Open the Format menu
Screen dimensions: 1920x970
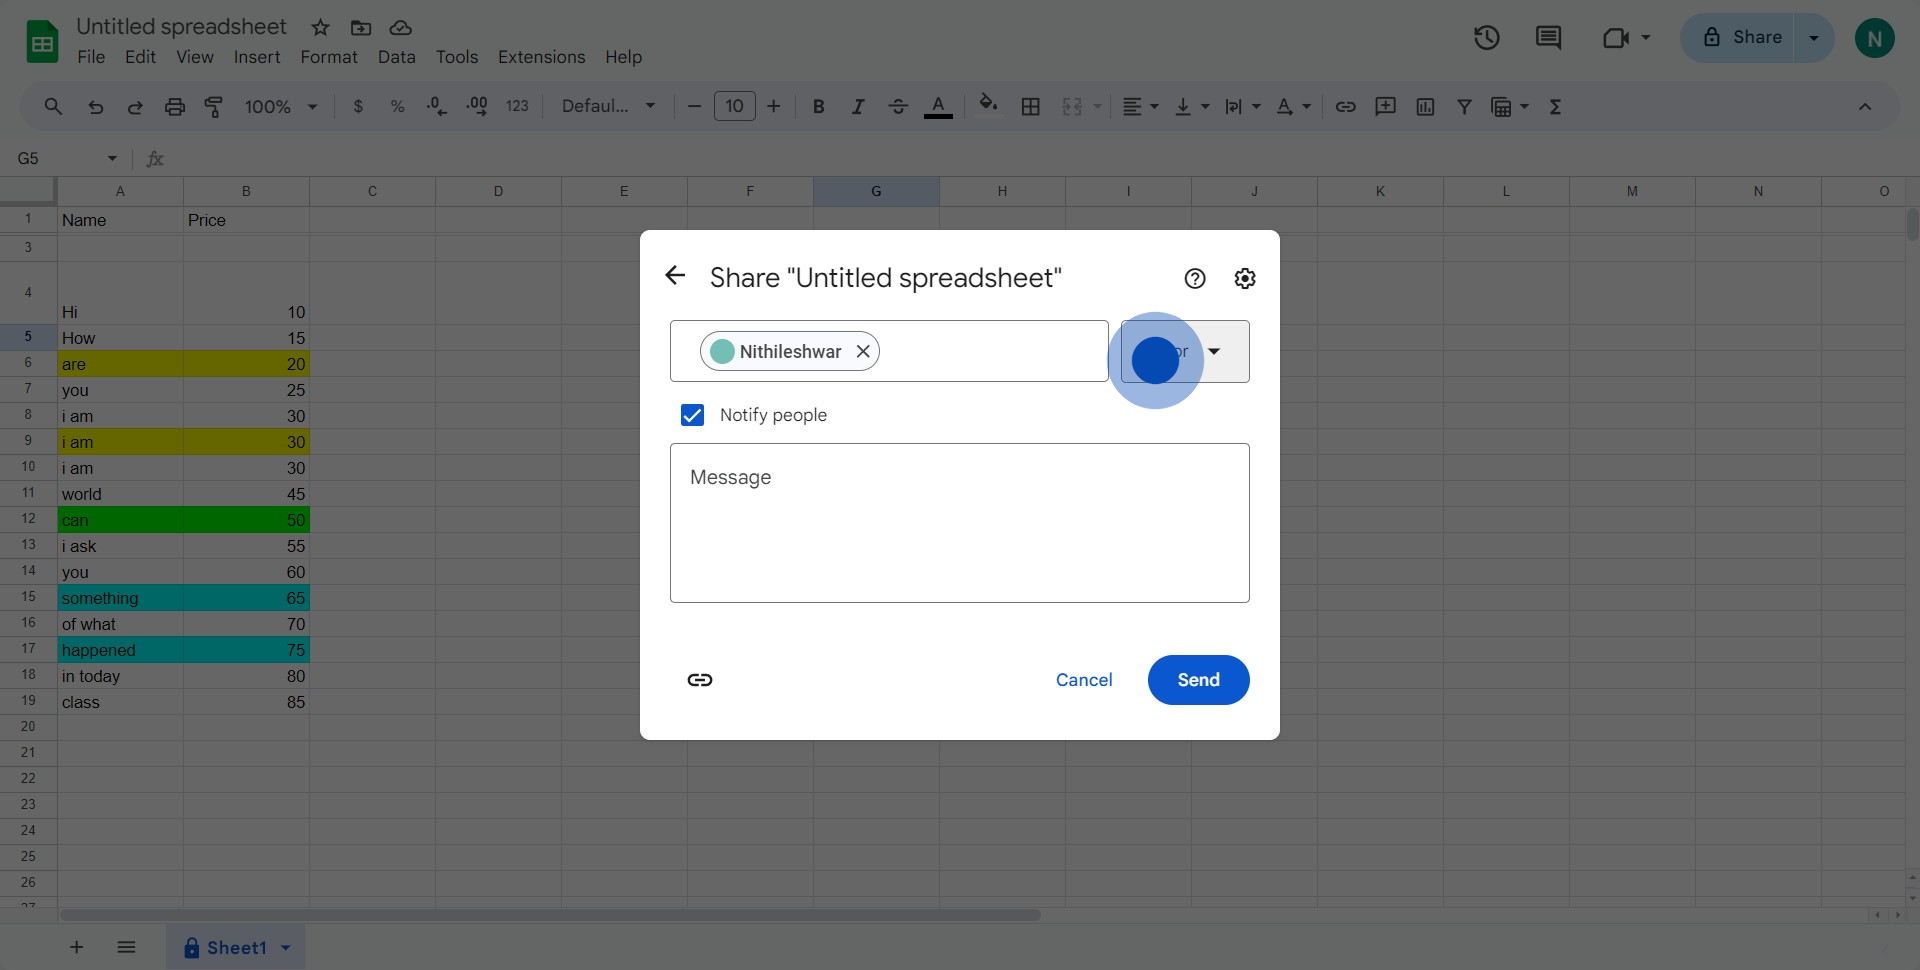[328, 57]
